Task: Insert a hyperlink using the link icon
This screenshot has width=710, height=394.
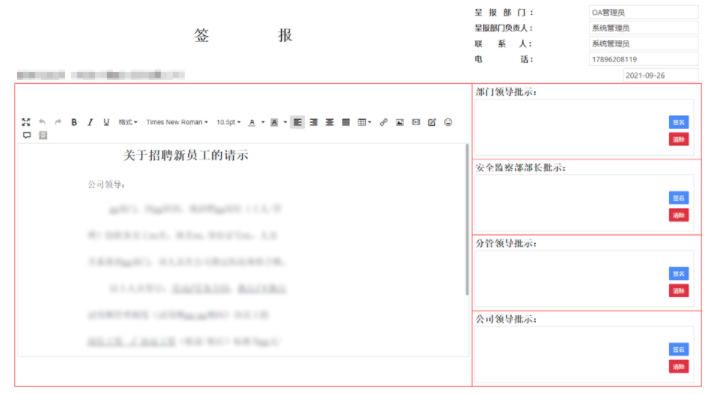Action: [384, 122]
